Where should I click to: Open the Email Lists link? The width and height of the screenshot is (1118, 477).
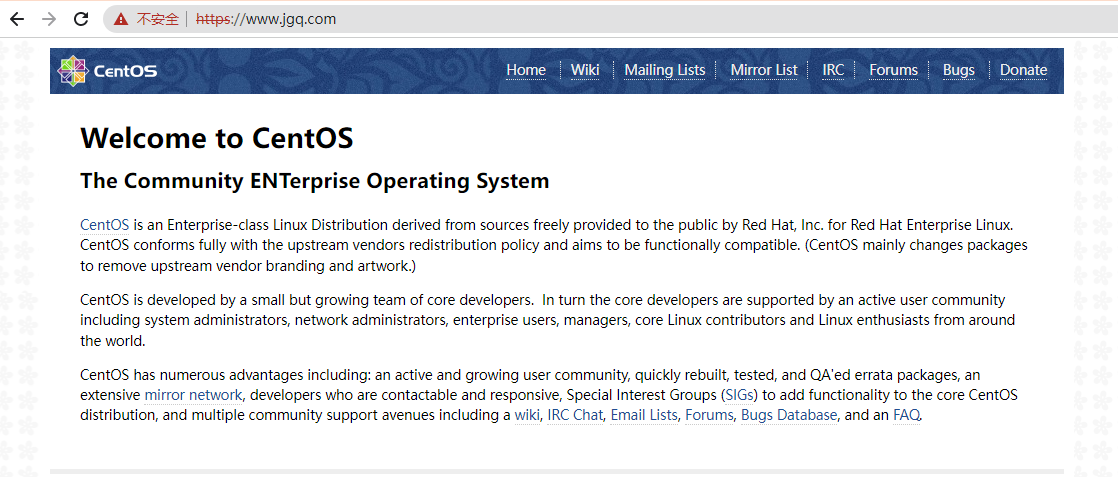pyautogui.click(x=645, y=415)
